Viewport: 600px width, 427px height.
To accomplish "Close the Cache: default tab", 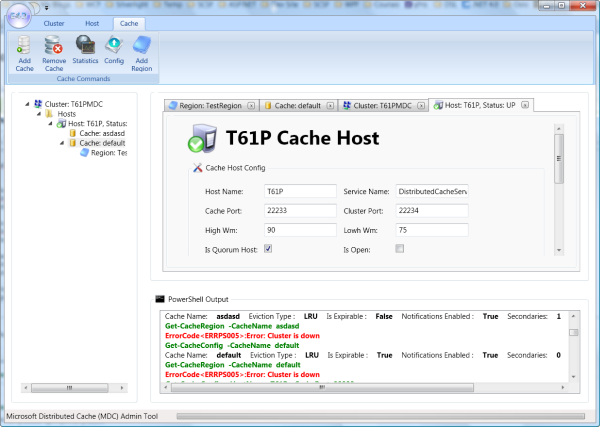I will (330, 106).
